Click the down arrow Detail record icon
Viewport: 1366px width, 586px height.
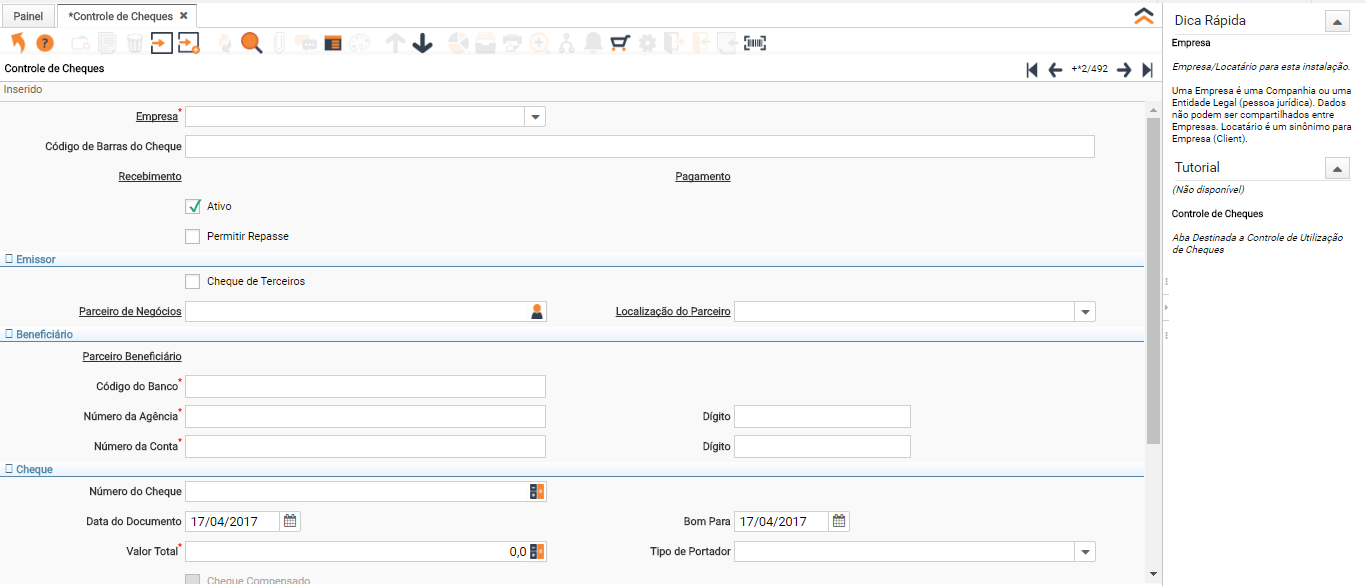pos(422,43)
